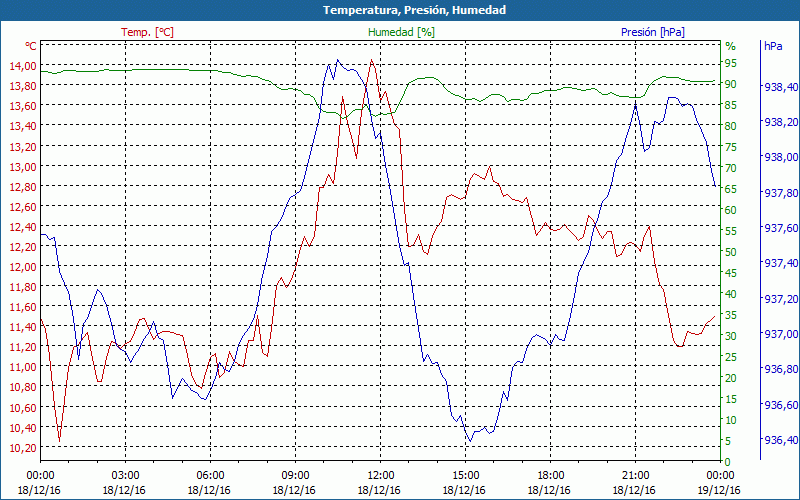Click the '12,00' temperature axis value

coord(22,266)
